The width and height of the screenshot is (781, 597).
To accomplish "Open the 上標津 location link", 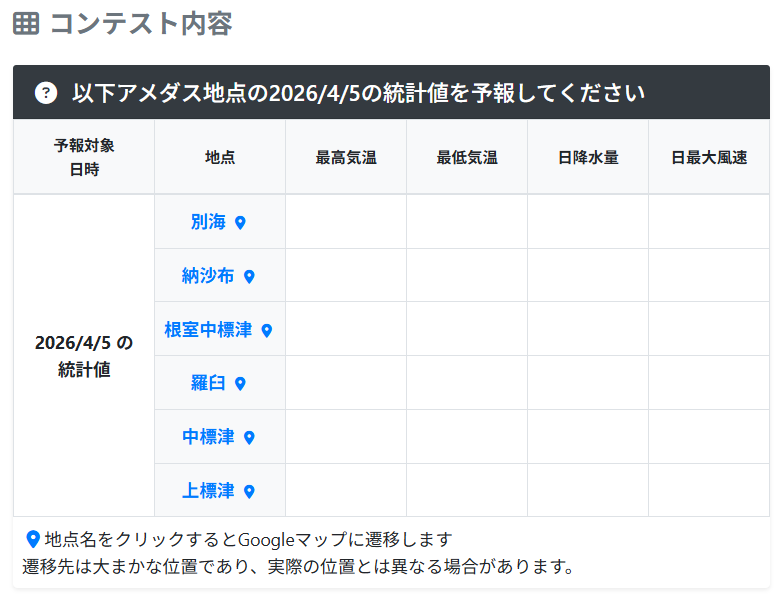I will click(x=208, y=491).
